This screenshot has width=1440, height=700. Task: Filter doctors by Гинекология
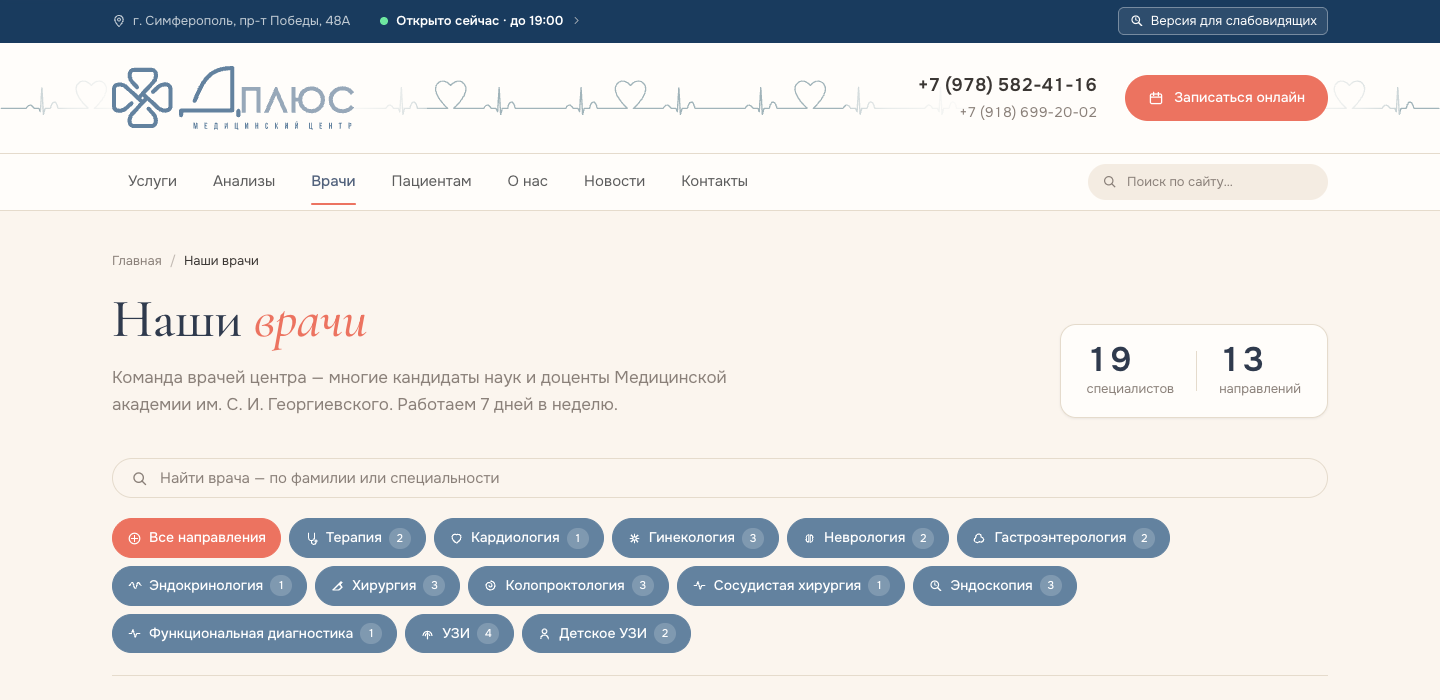(x=695, y=538)
